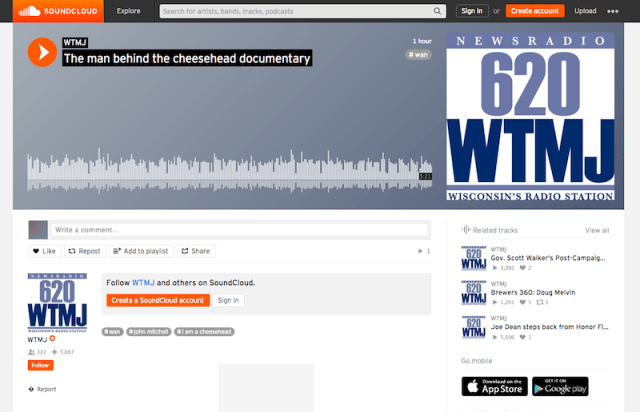Click the Create account button
Viewport: 640px width, 412px height.
tap(535, 11)
